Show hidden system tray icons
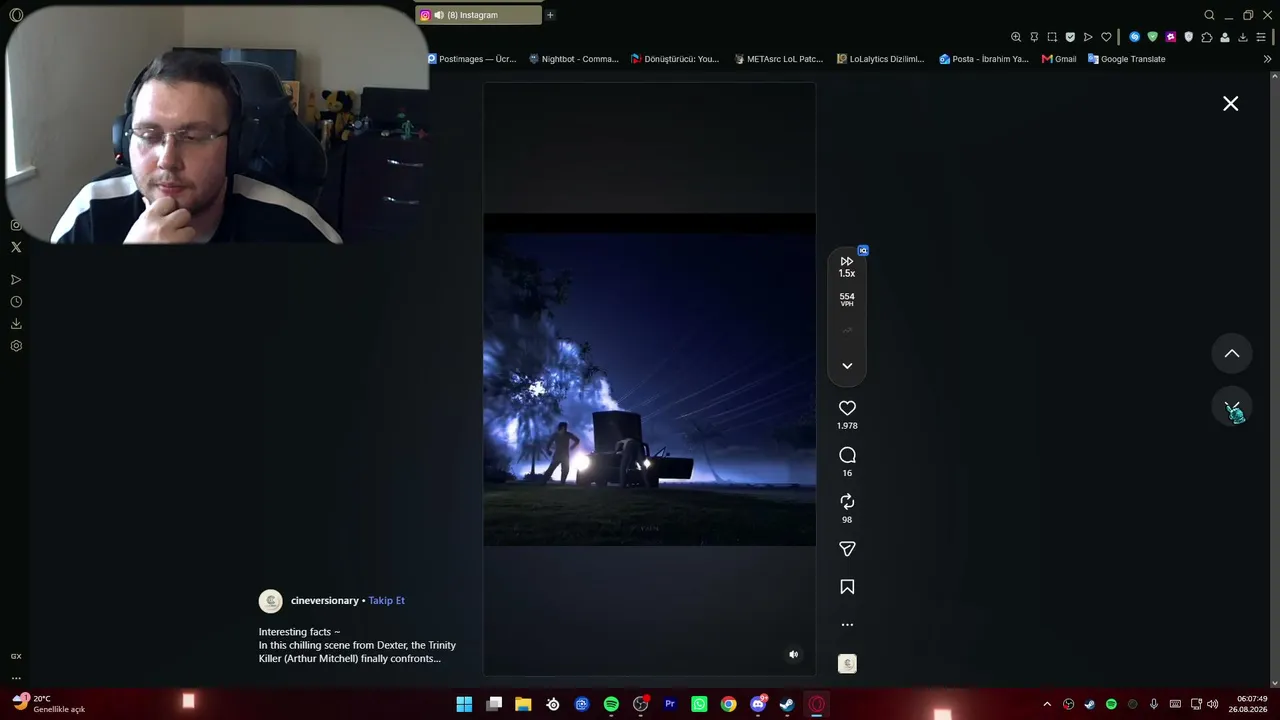 tap(1047, 704)
